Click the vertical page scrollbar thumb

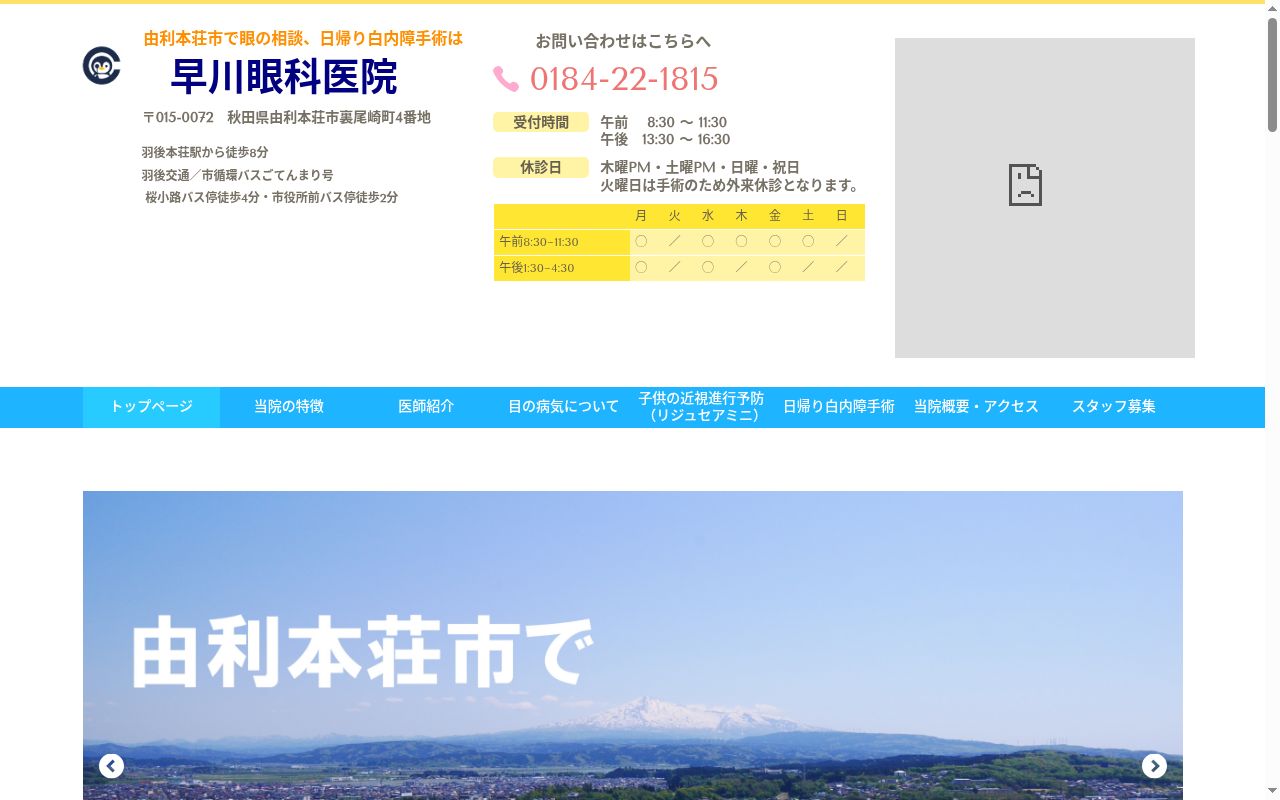(x=1272, y=75)
